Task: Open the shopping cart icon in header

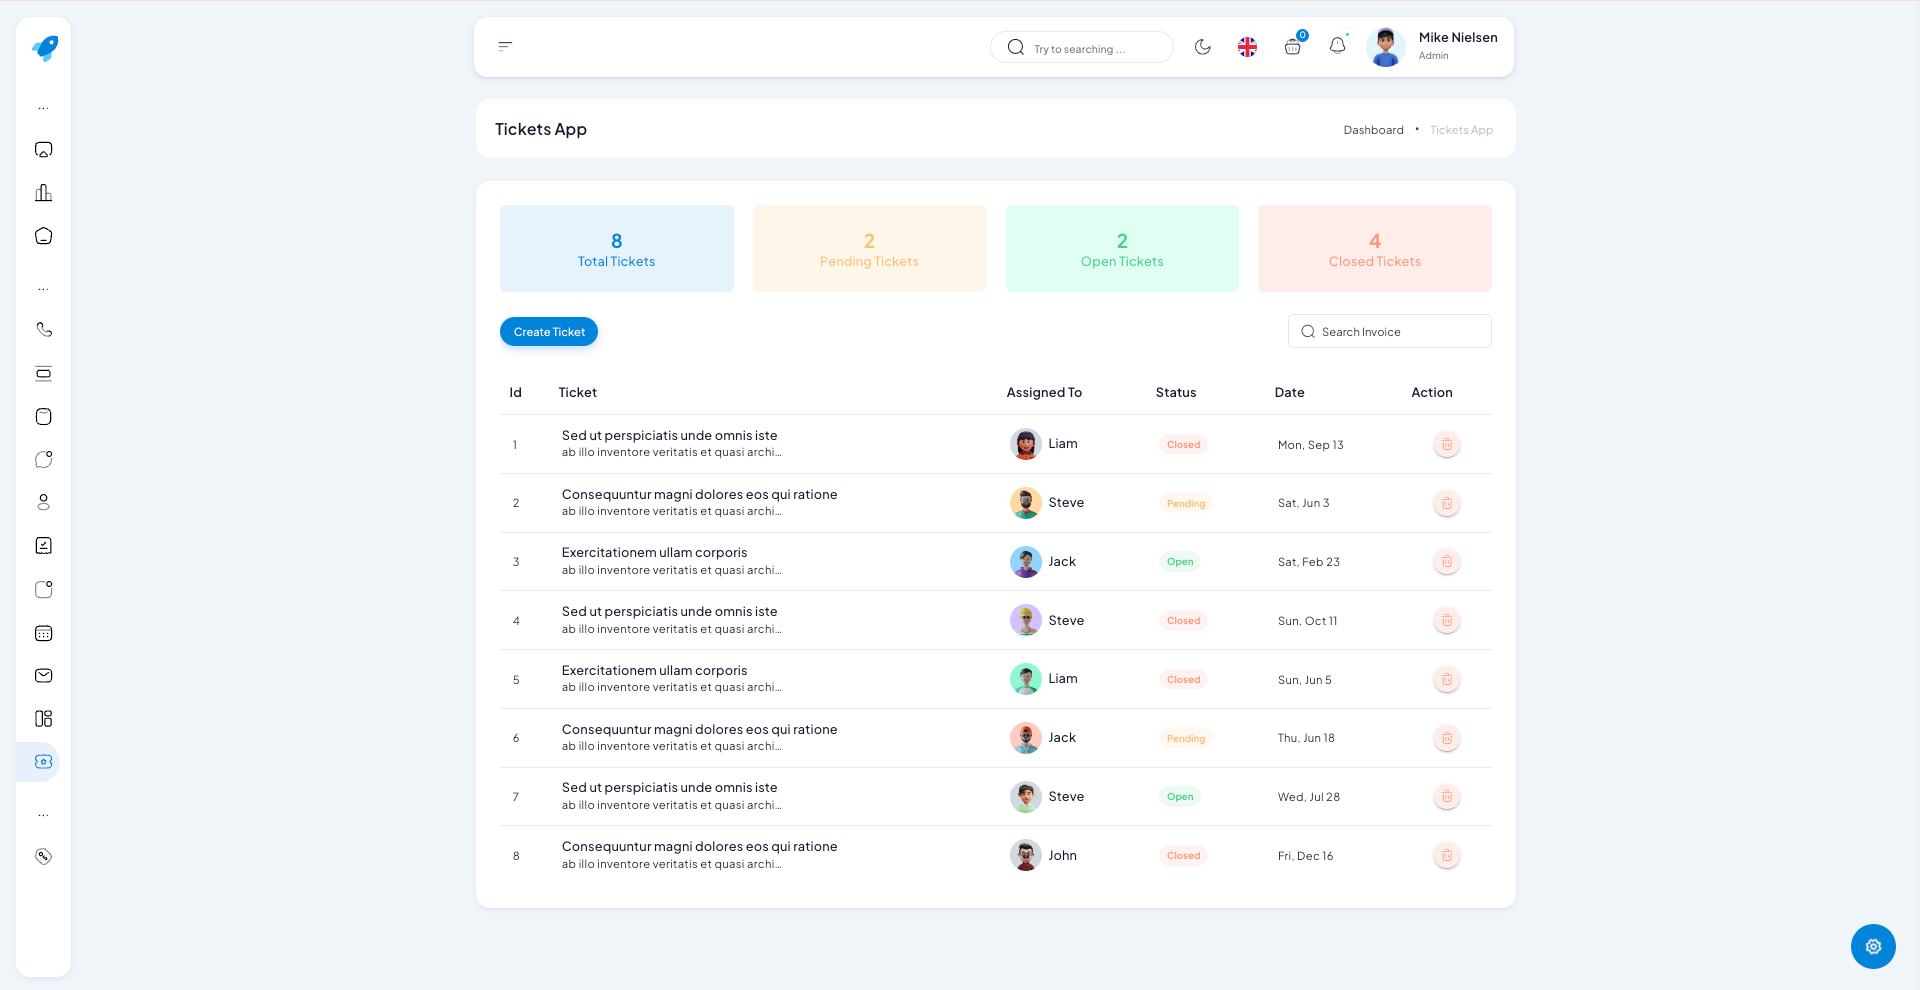Action: (x=1292, y=47)
